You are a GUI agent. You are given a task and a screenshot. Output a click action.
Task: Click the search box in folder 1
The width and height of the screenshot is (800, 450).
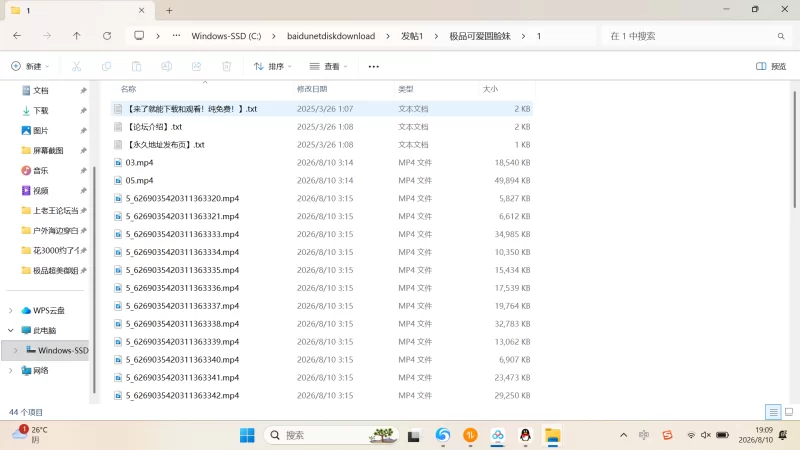[x=695, y=36]
